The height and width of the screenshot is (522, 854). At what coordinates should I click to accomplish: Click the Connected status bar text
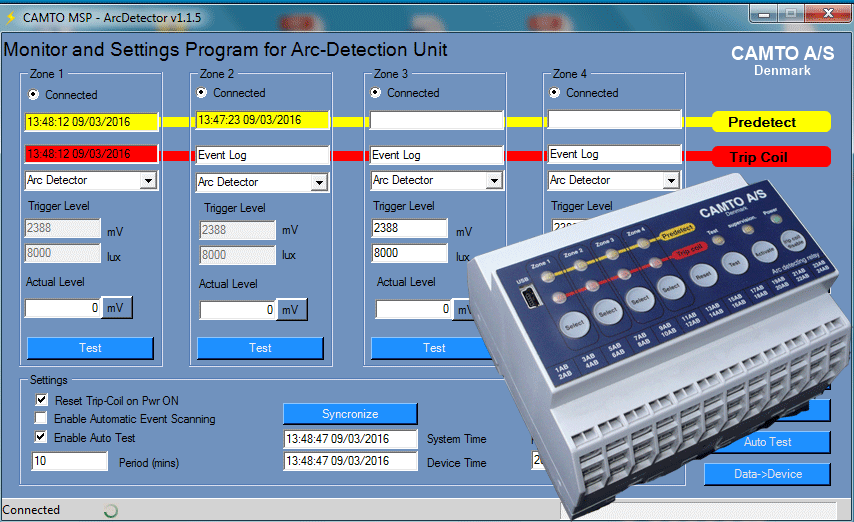[31, 510]
